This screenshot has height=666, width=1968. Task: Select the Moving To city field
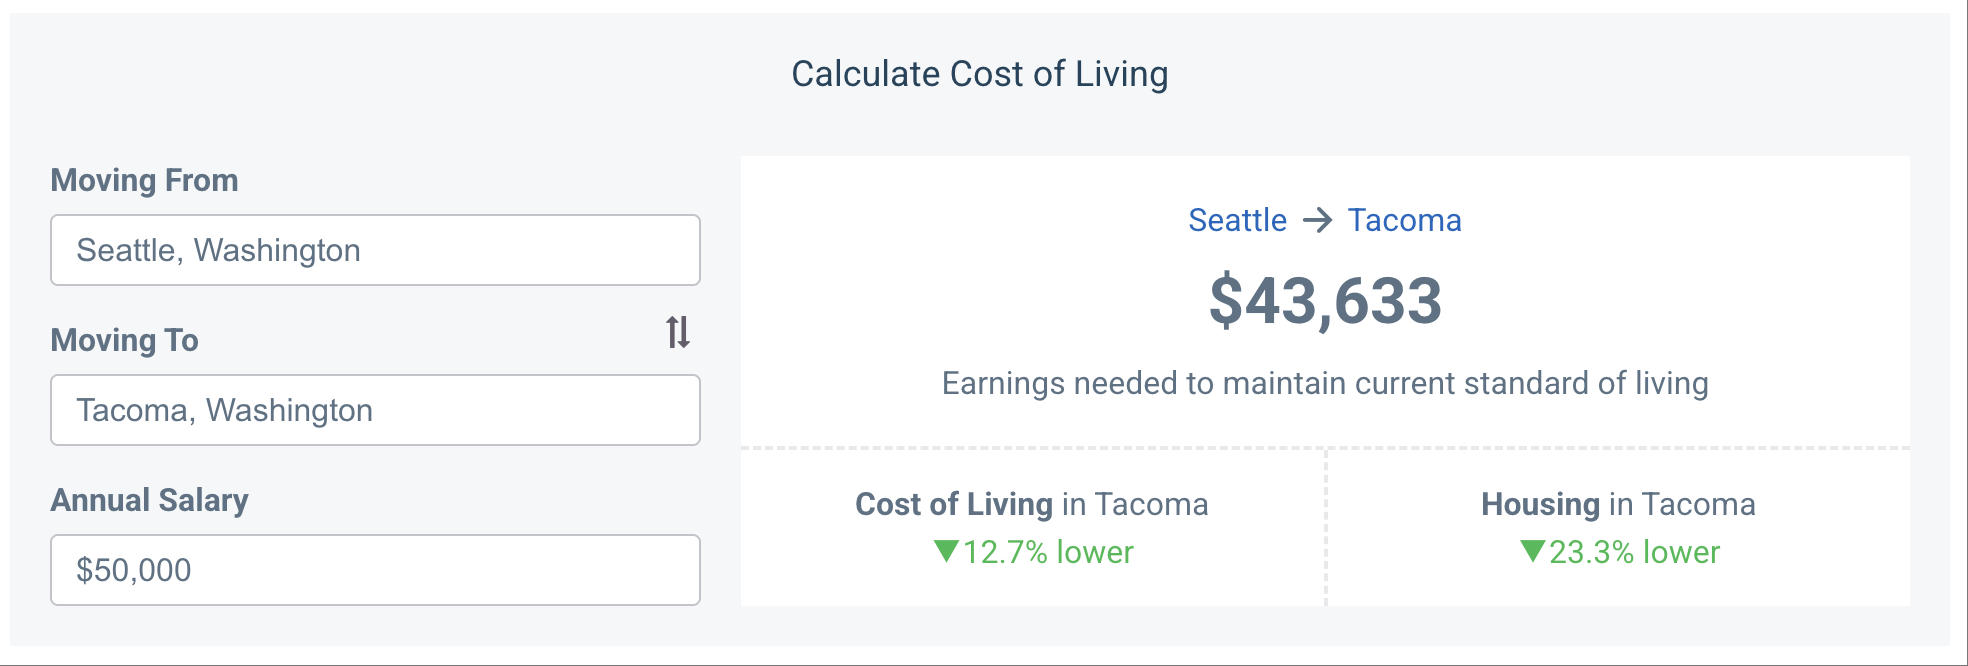(375, 410)
